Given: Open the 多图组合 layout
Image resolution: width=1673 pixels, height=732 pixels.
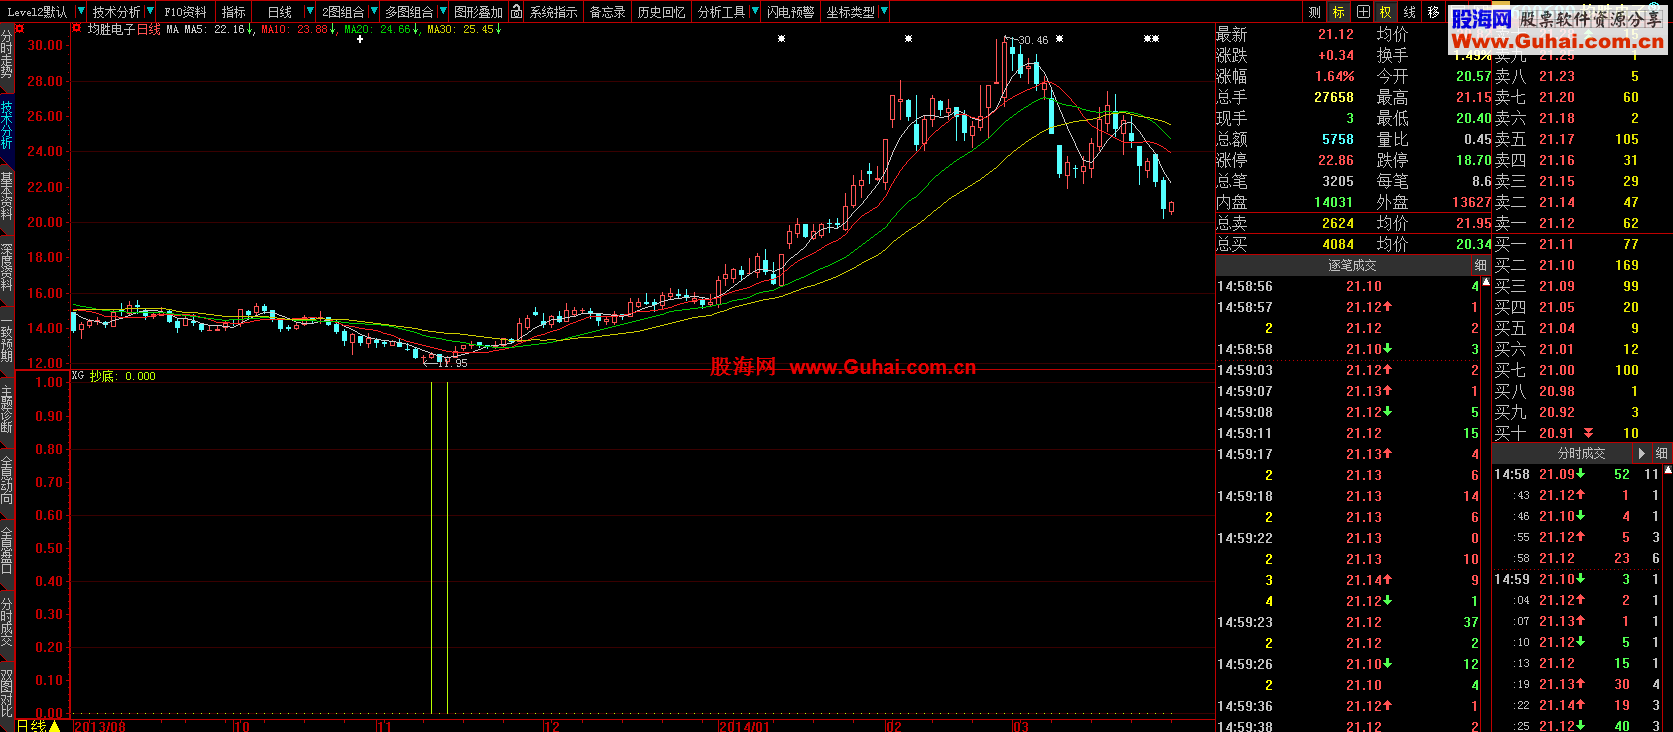Looking at the screenshot, I should 409,12.
